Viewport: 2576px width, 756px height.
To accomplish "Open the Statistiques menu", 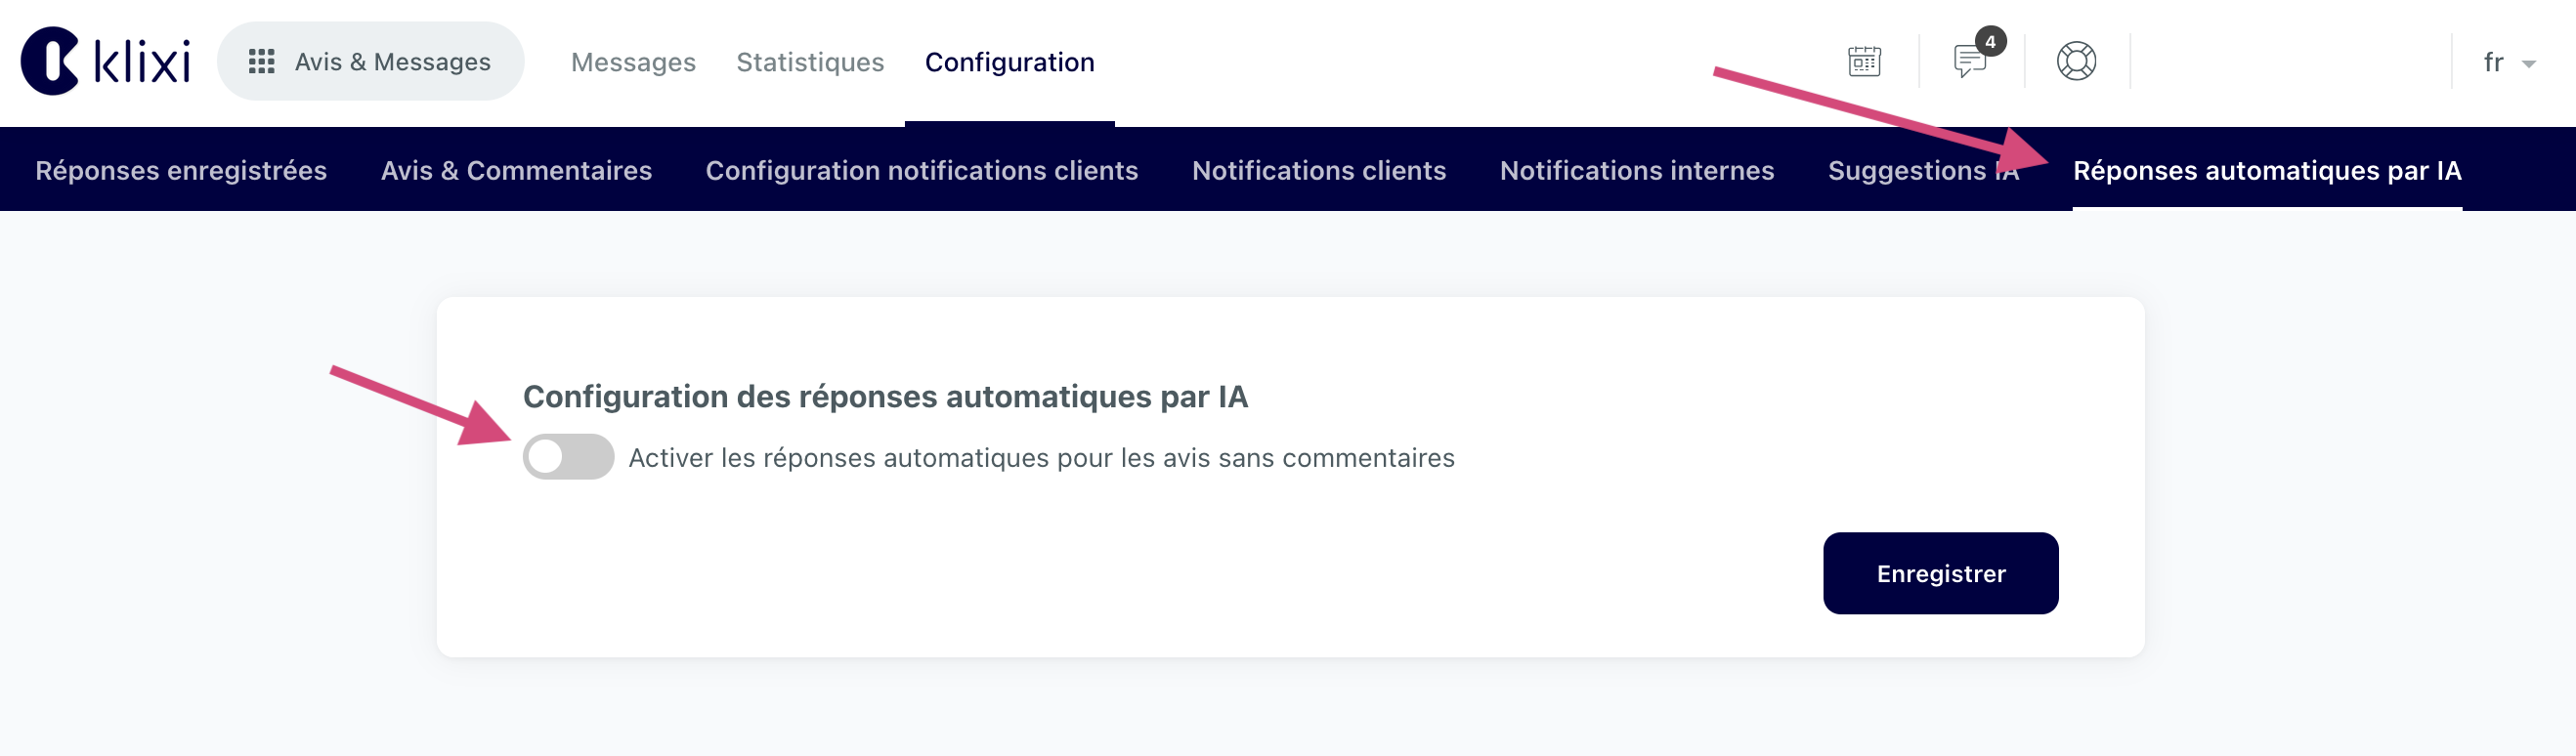I will (810, 62).
